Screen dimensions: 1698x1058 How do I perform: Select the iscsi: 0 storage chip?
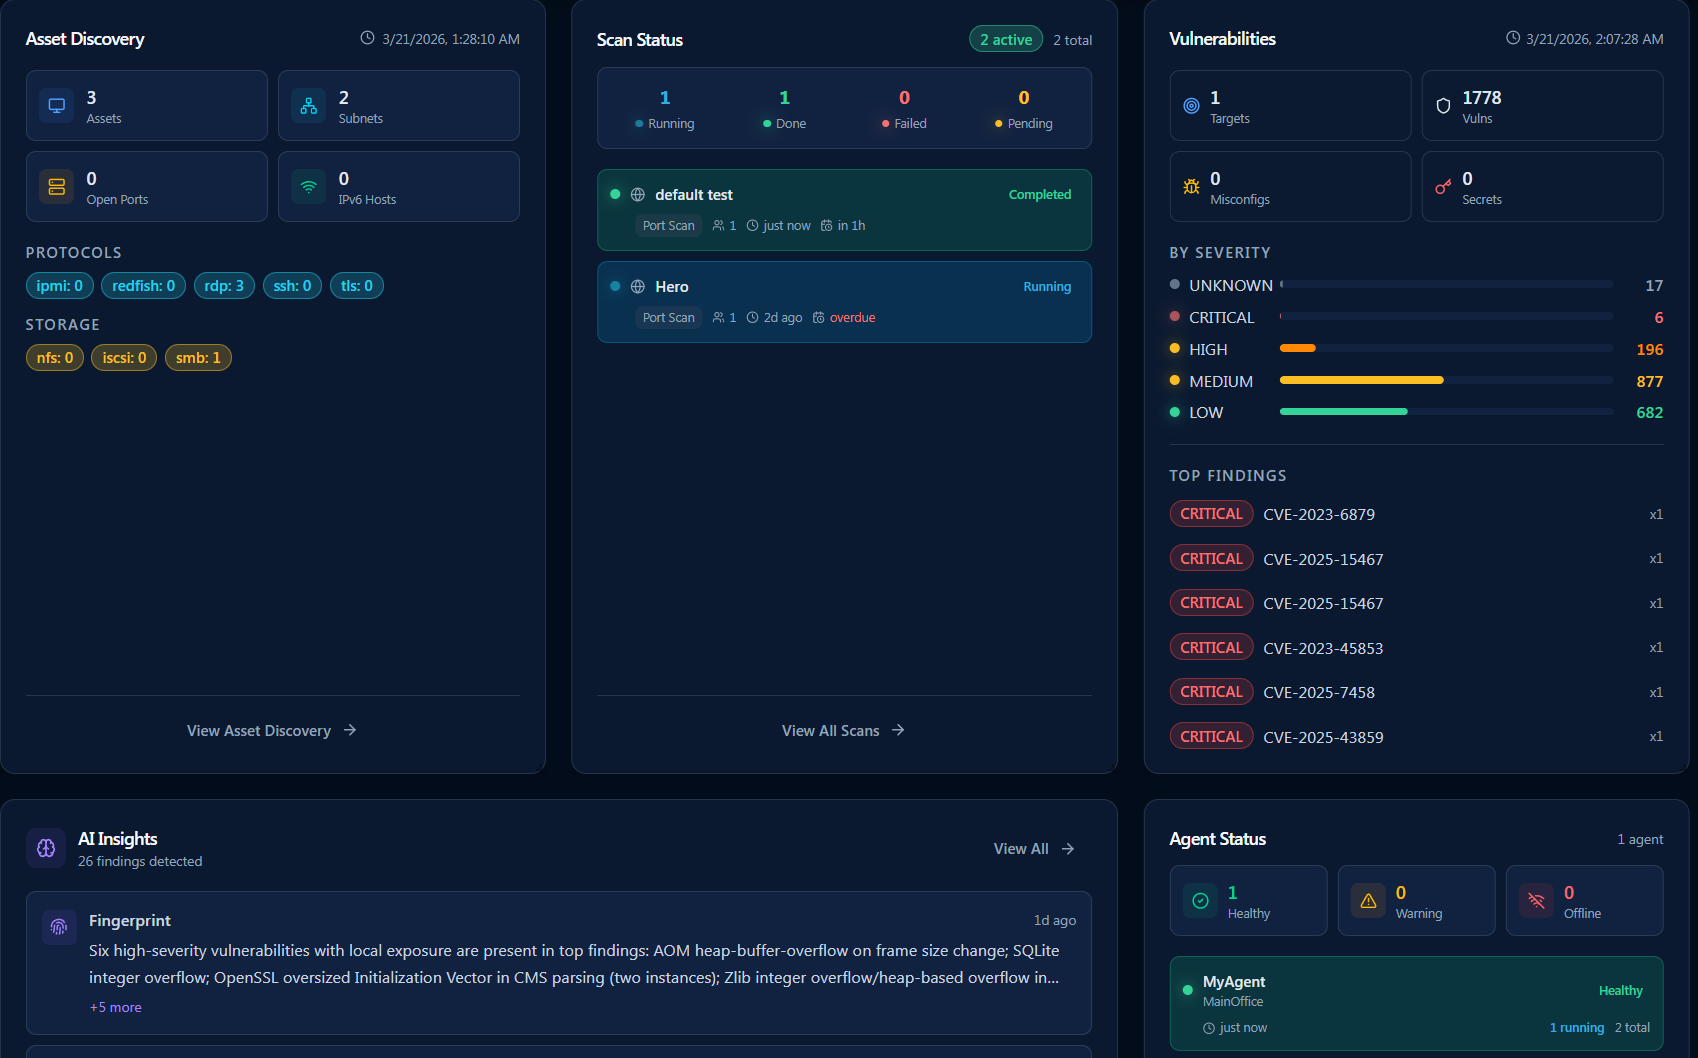click(x=124, y=358)
